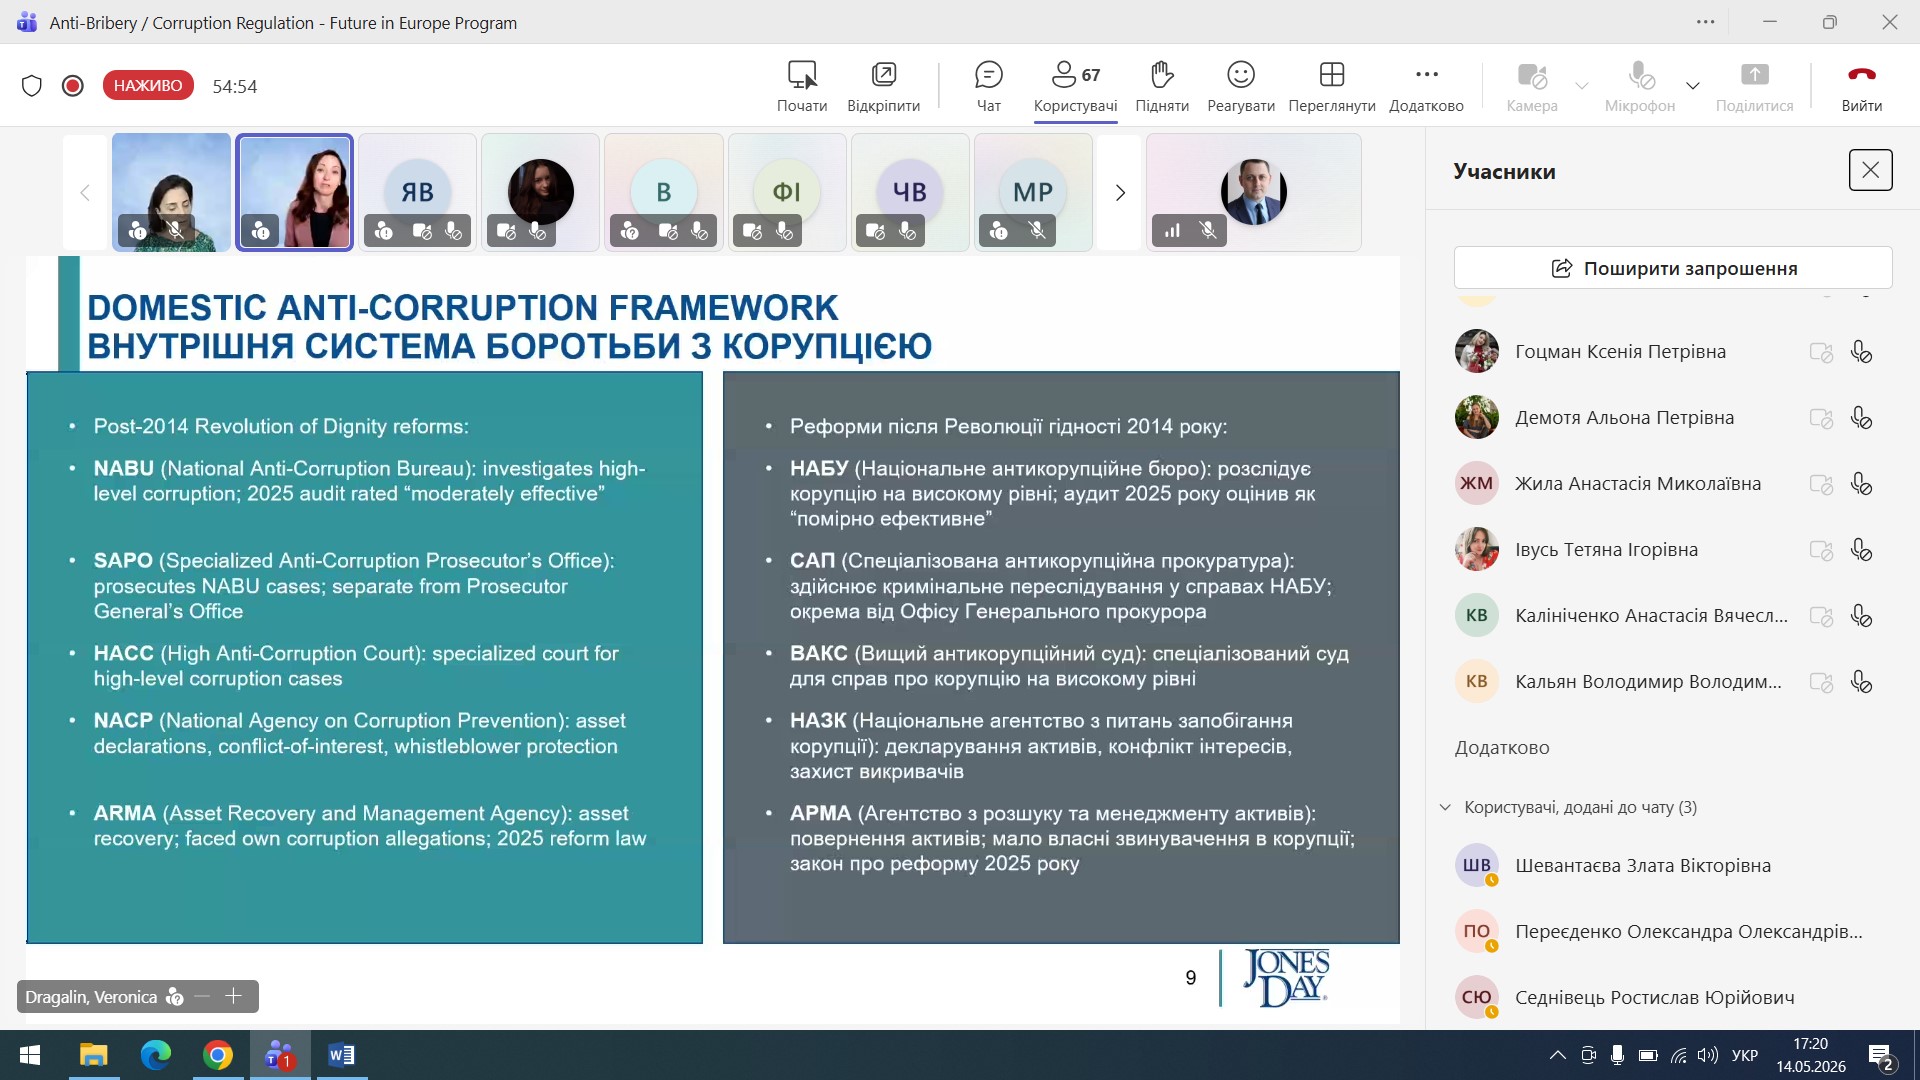
Task: Toggle camera icon for Жила Анастасія Миколаївна
Action: tap(1821, 484)
